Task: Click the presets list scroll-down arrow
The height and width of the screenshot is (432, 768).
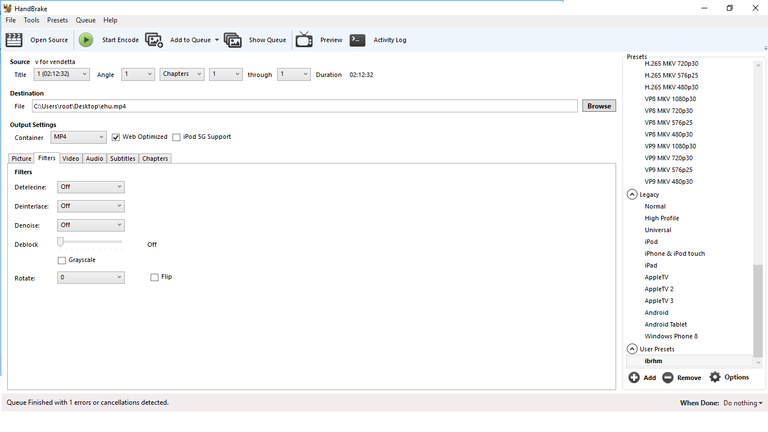Action: pos(758,362)
